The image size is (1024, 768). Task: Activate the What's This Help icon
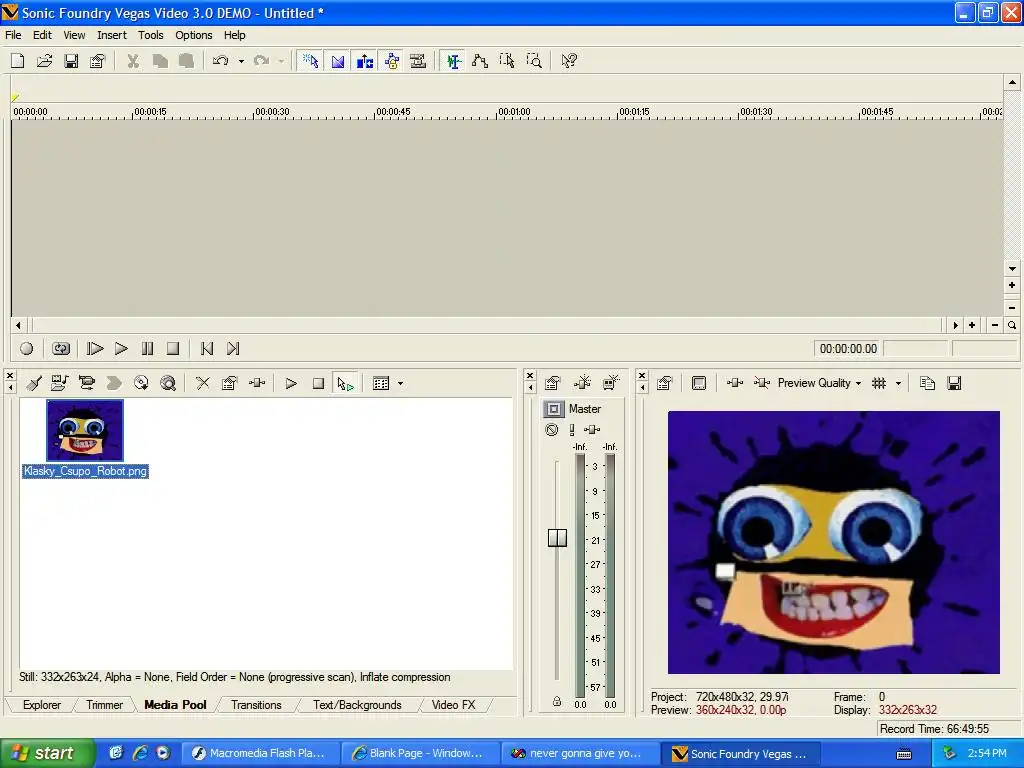click(569, 61)
